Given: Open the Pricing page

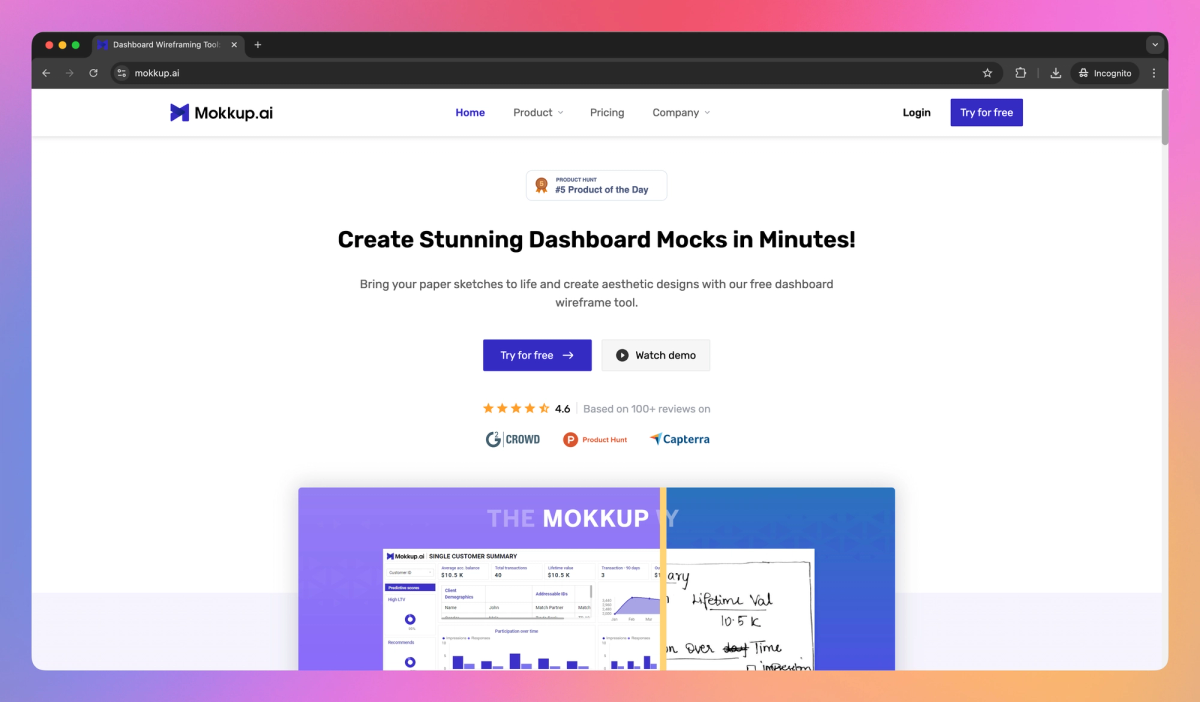Looking at the screenshot, I should click(607, 113).
